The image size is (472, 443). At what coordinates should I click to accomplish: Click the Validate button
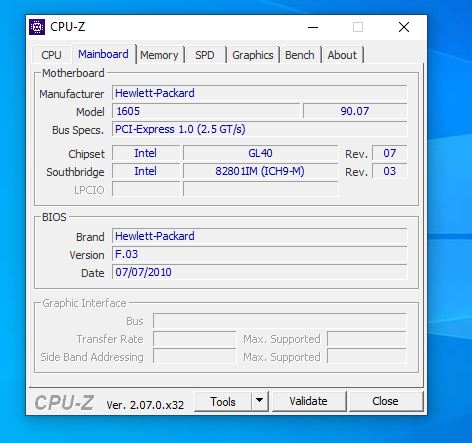pyautogui.click(x=308, y=401)
